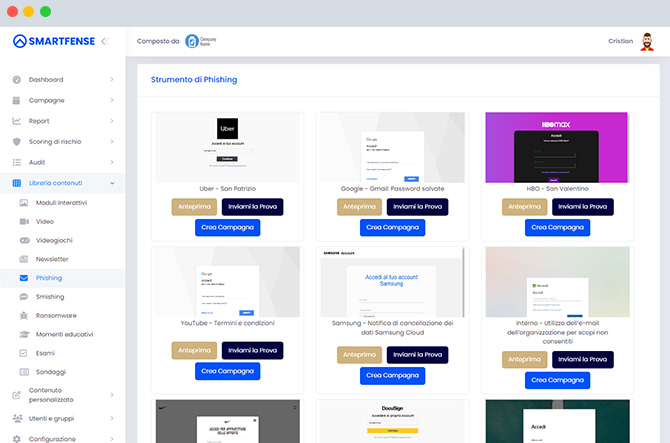Click the Strumento di Phishing heading

coord(194,79)
